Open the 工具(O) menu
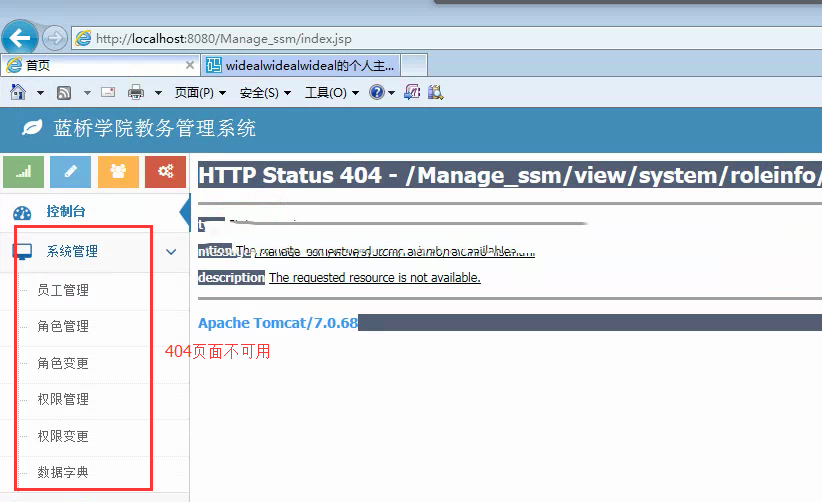Screen dimensions: 822x502 click(x=332, y=93)
